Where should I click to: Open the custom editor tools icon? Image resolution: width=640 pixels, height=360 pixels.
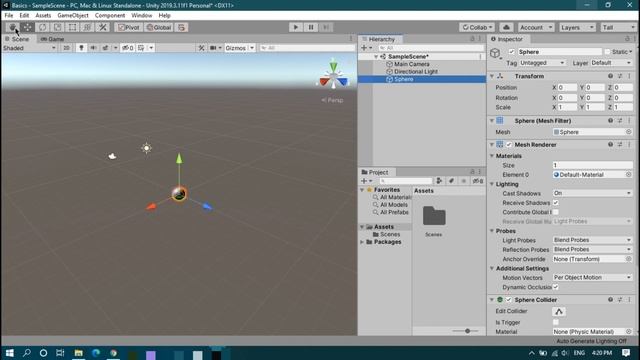[x=102, y=27]
